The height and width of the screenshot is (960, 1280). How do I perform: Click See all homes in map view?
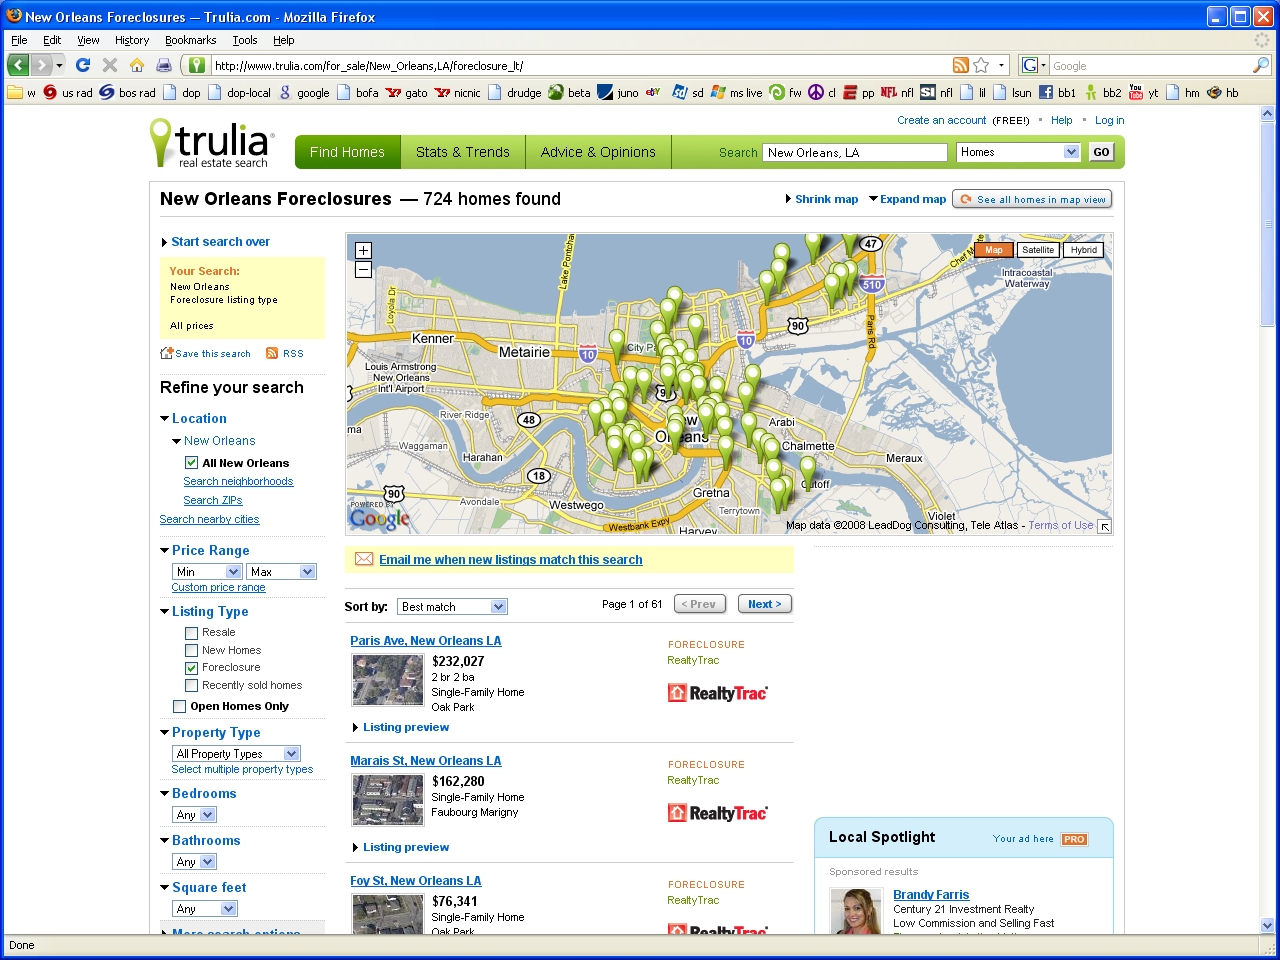click(1032, 199)
